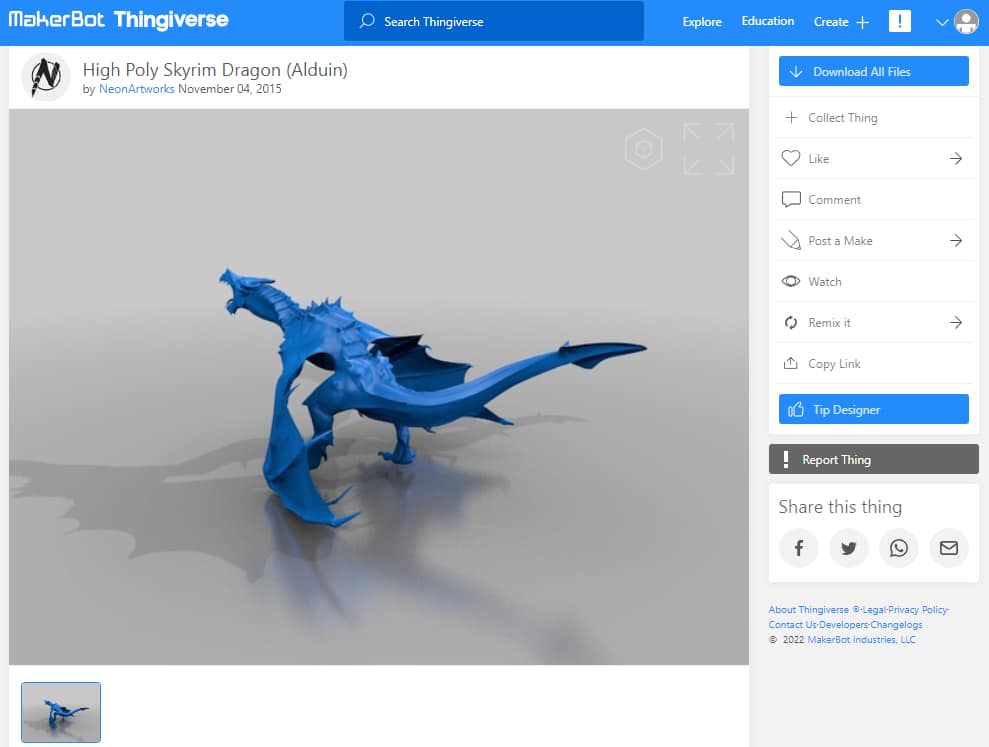Image resolution: width=989 pixels, height=747 pixels.
Task: Focus the Search Thingiverse field
Action: click(494, 21)
